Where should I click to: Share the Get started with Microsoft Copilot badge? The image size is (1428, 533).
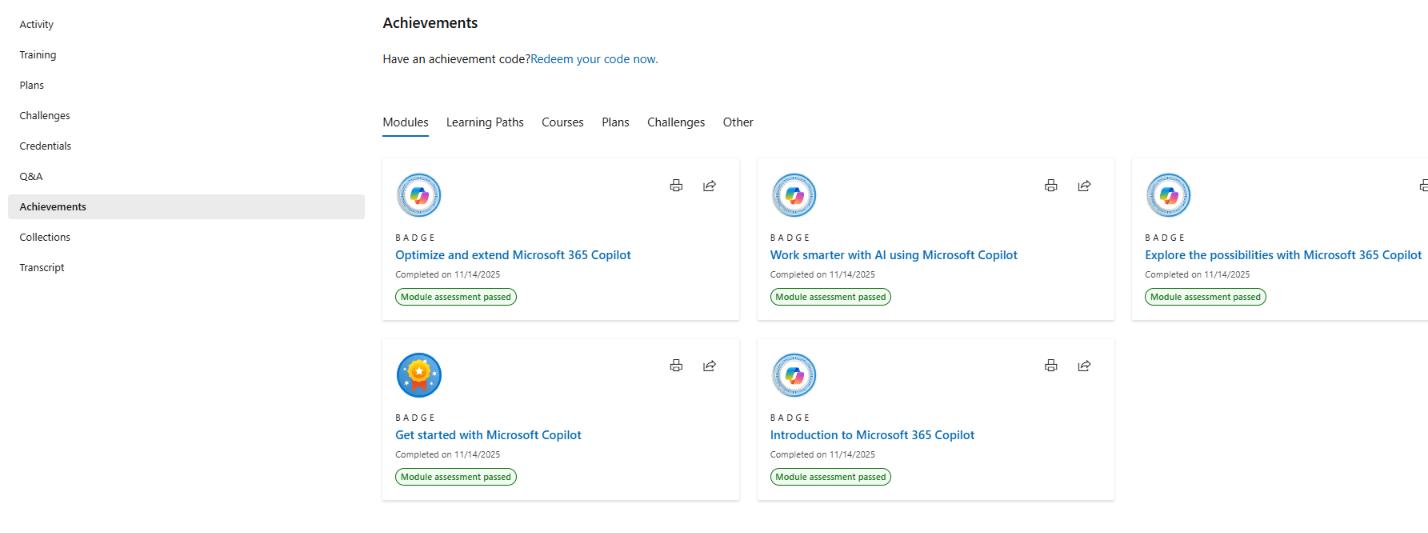tap(709, 365)
